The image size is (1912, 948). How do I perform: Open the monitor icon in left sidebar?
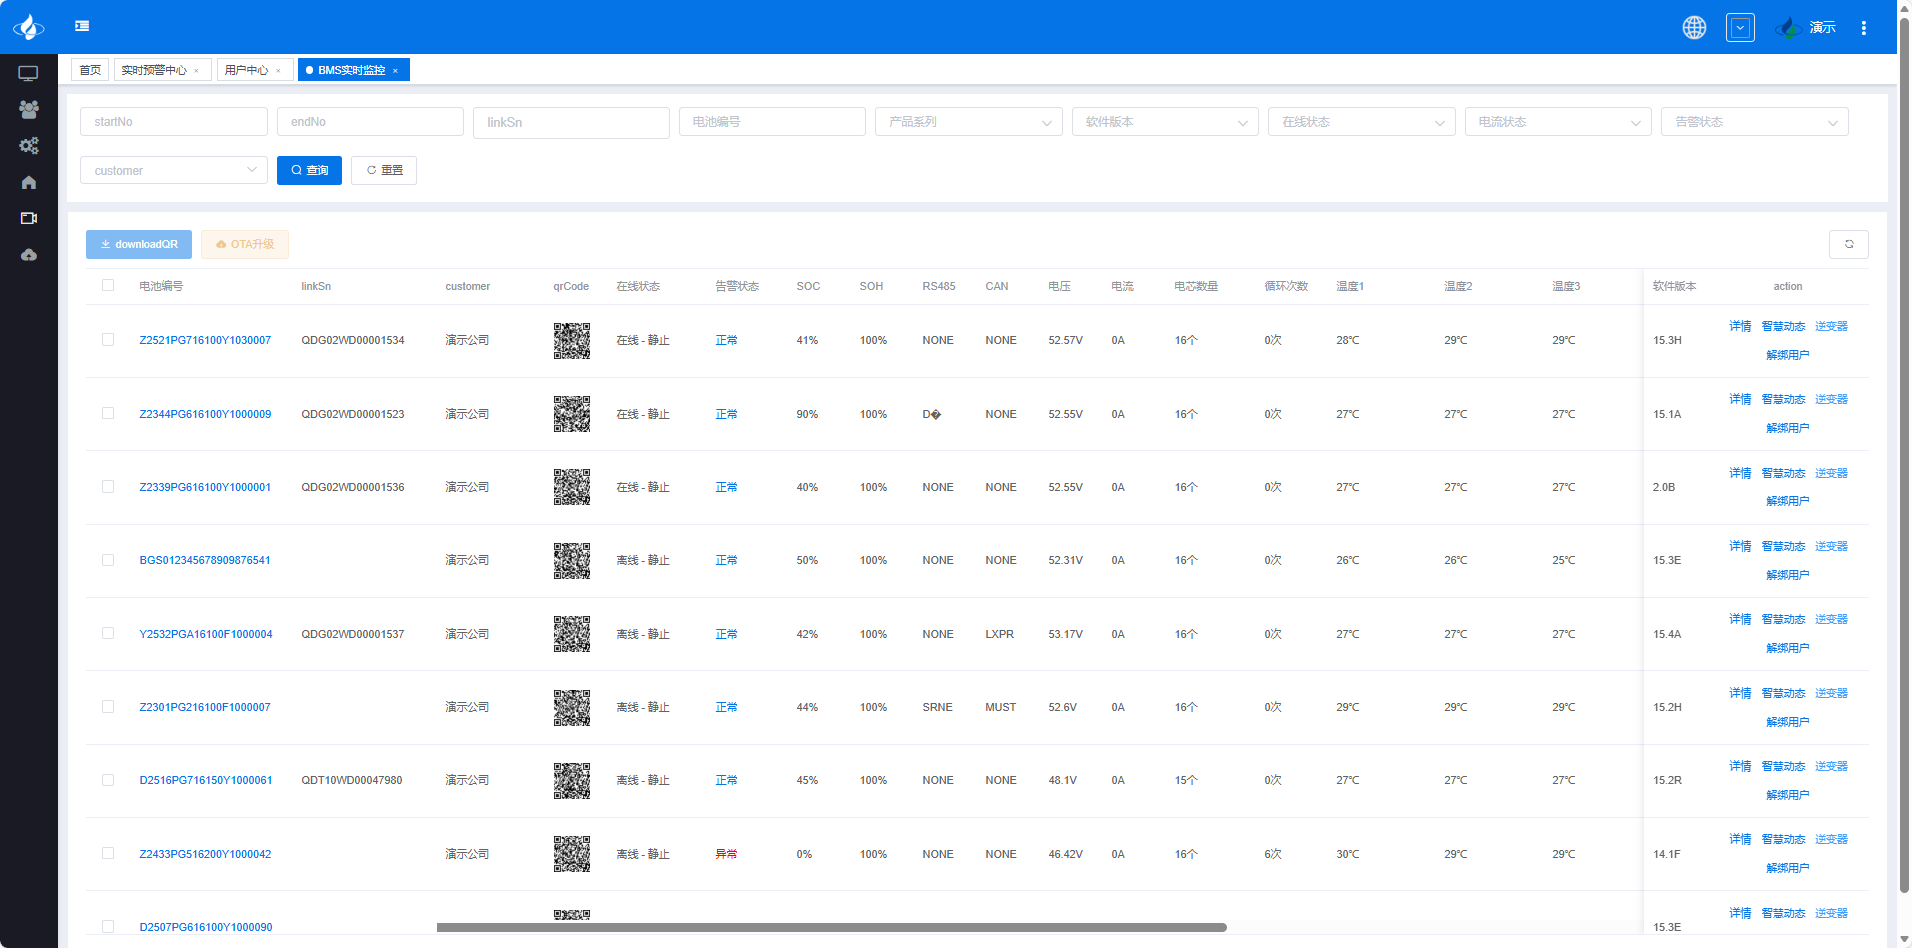(x=28, y=73)
